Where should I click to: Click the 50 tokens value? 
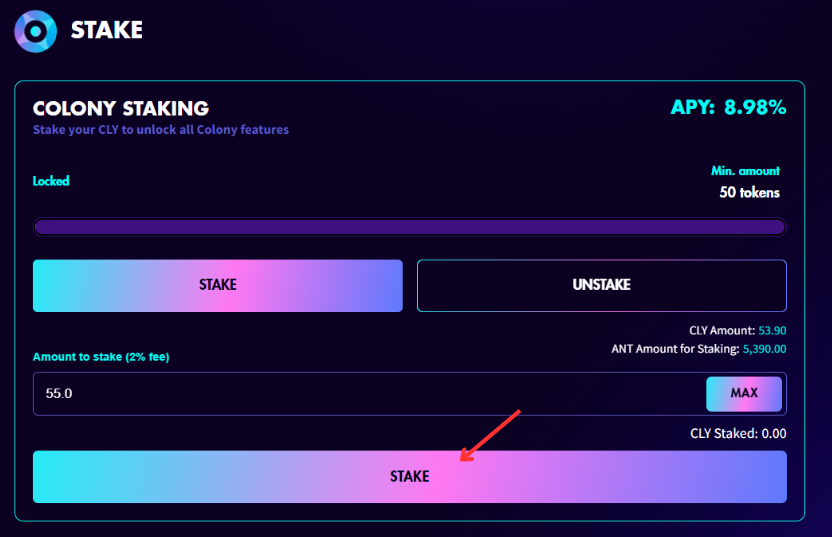pos(749,192)
